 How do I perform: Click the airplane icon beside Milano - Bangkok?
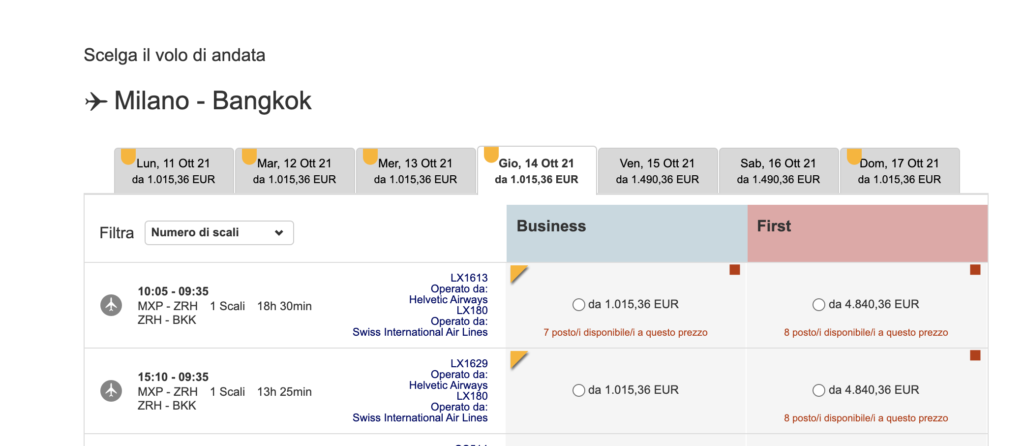(x=96, y=101)
